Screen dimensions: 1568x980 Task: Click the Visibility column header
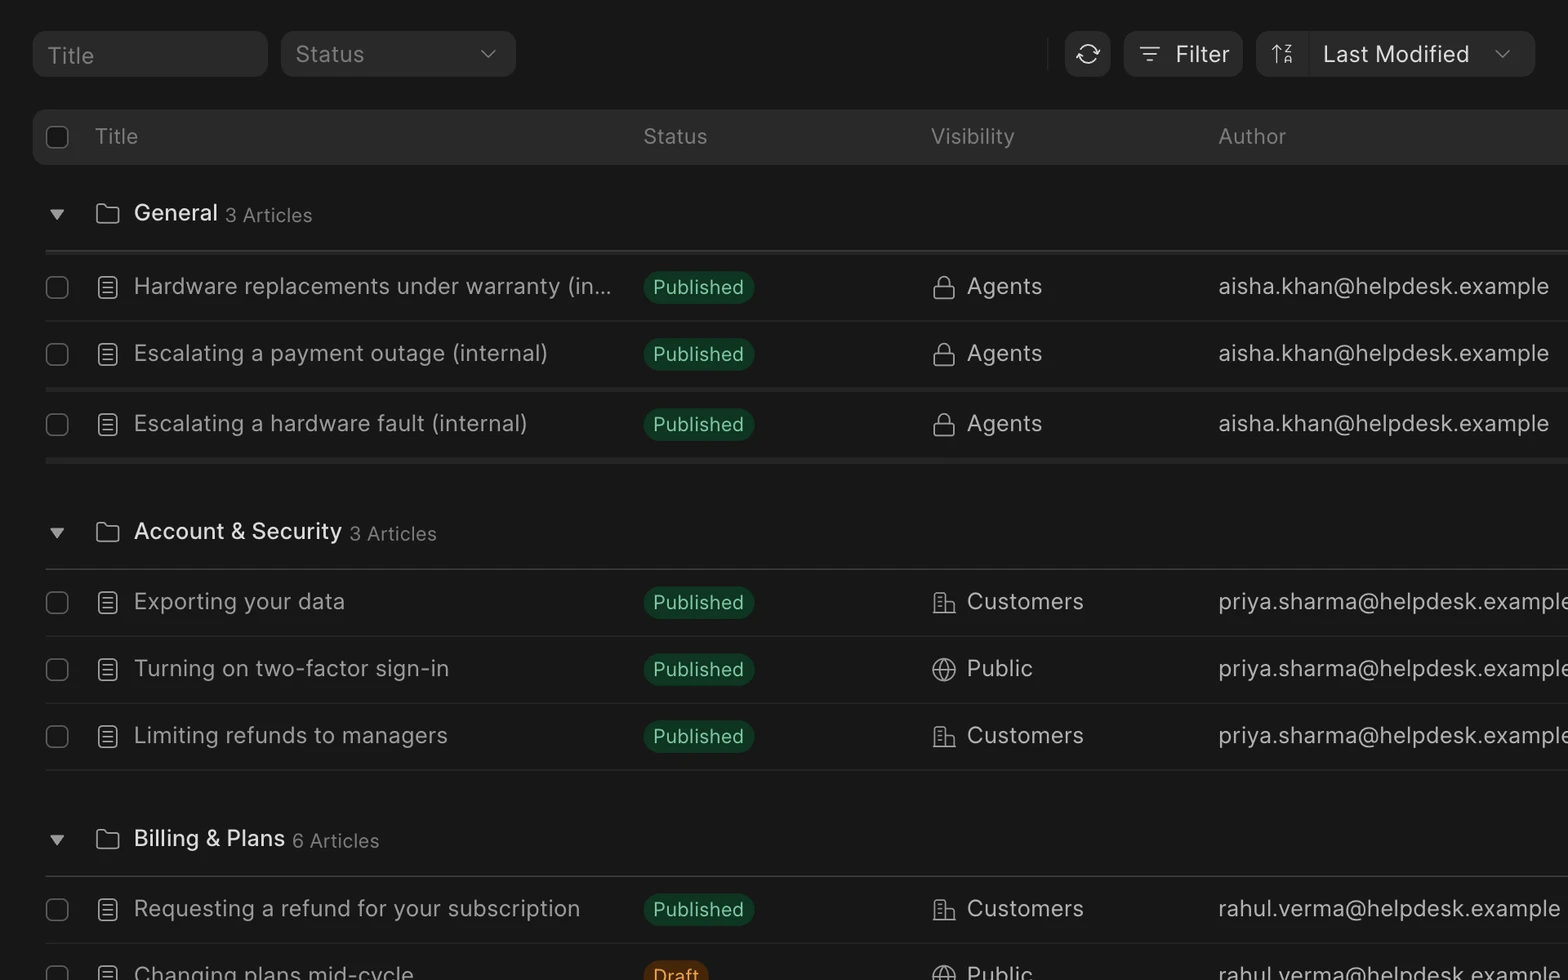(x=972, y=137)
